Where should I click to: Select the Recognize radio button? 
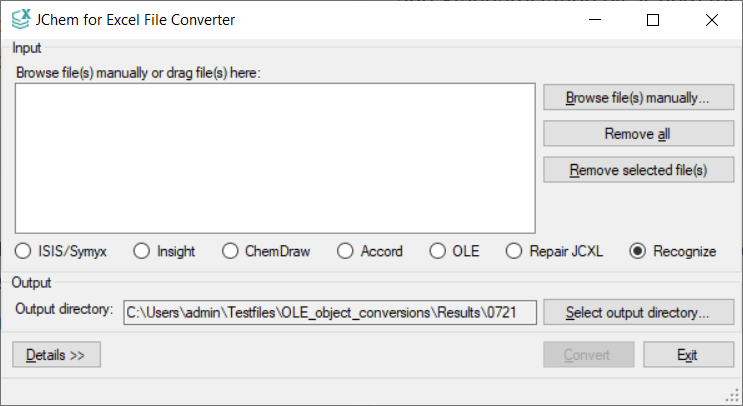click(638, 251)
